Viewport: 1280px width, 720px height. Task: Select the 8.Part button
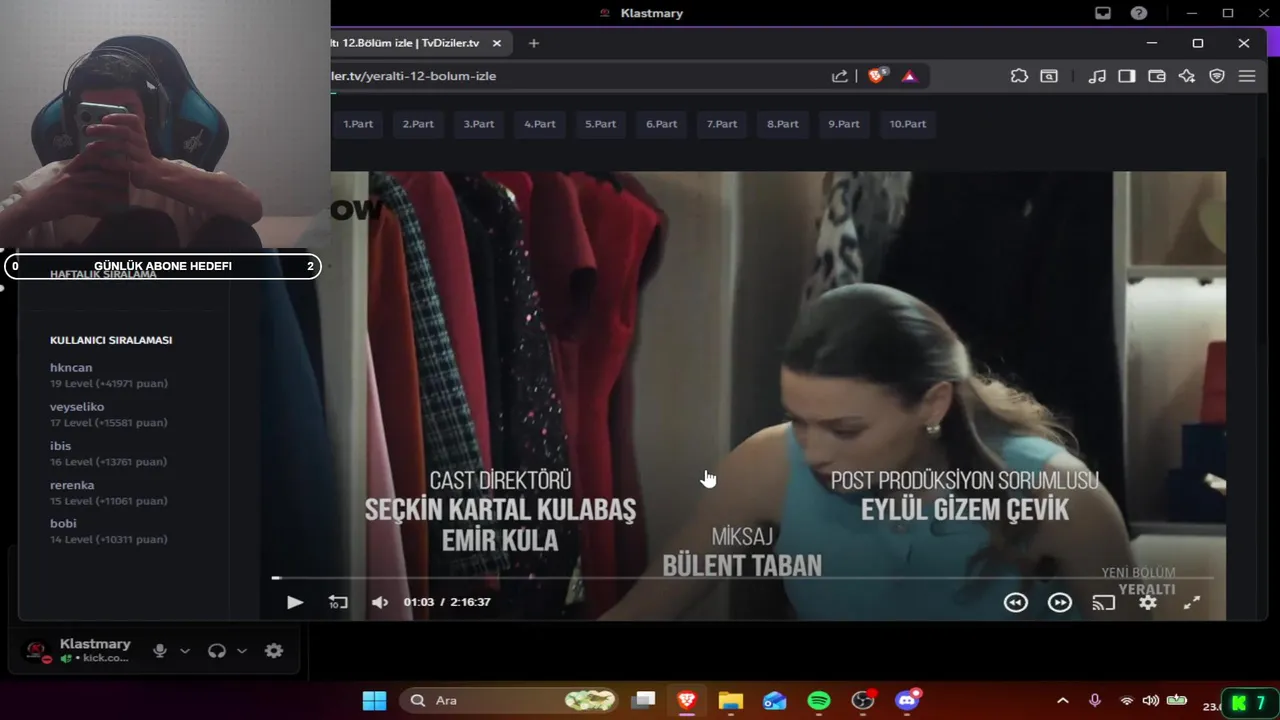click(x=783, y=124)
